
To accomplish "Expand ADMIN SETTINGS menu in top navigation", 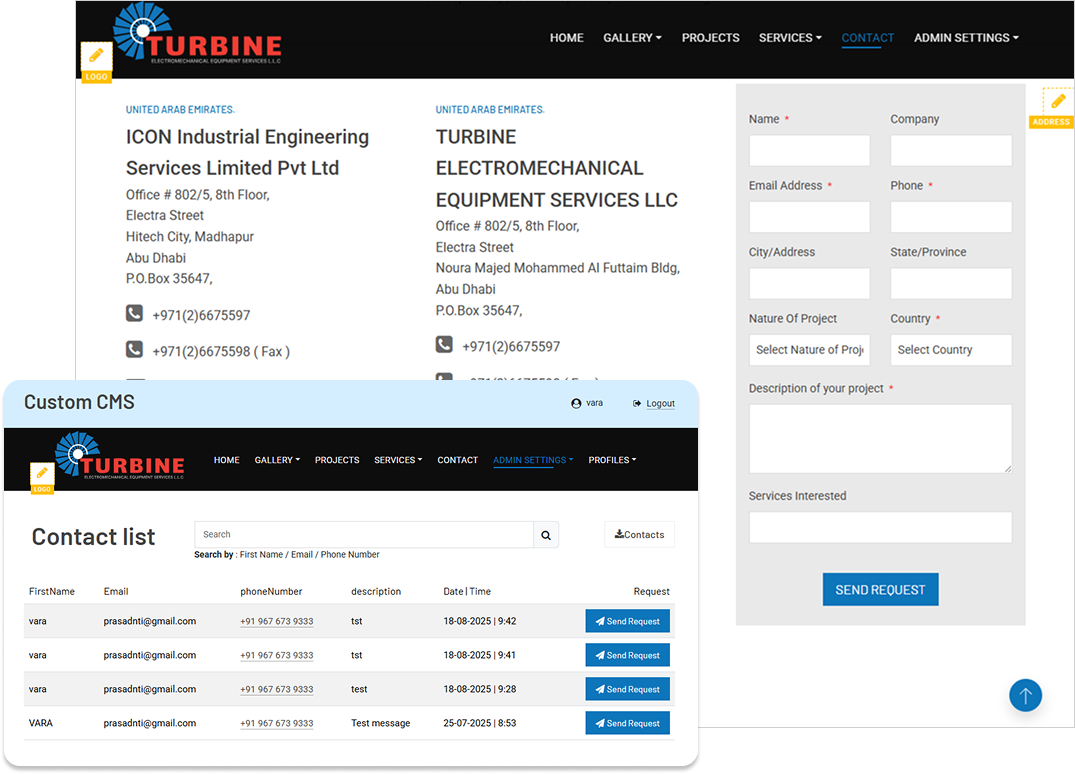I will click(x=966, y=38).
